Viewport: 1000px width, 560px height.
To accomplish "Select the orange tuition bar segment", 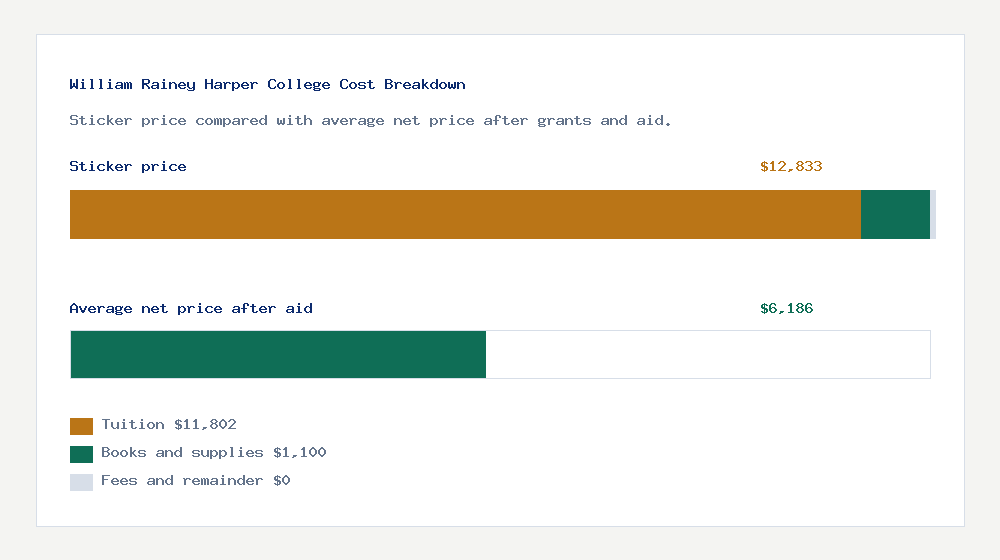I will tap(465, 214).
